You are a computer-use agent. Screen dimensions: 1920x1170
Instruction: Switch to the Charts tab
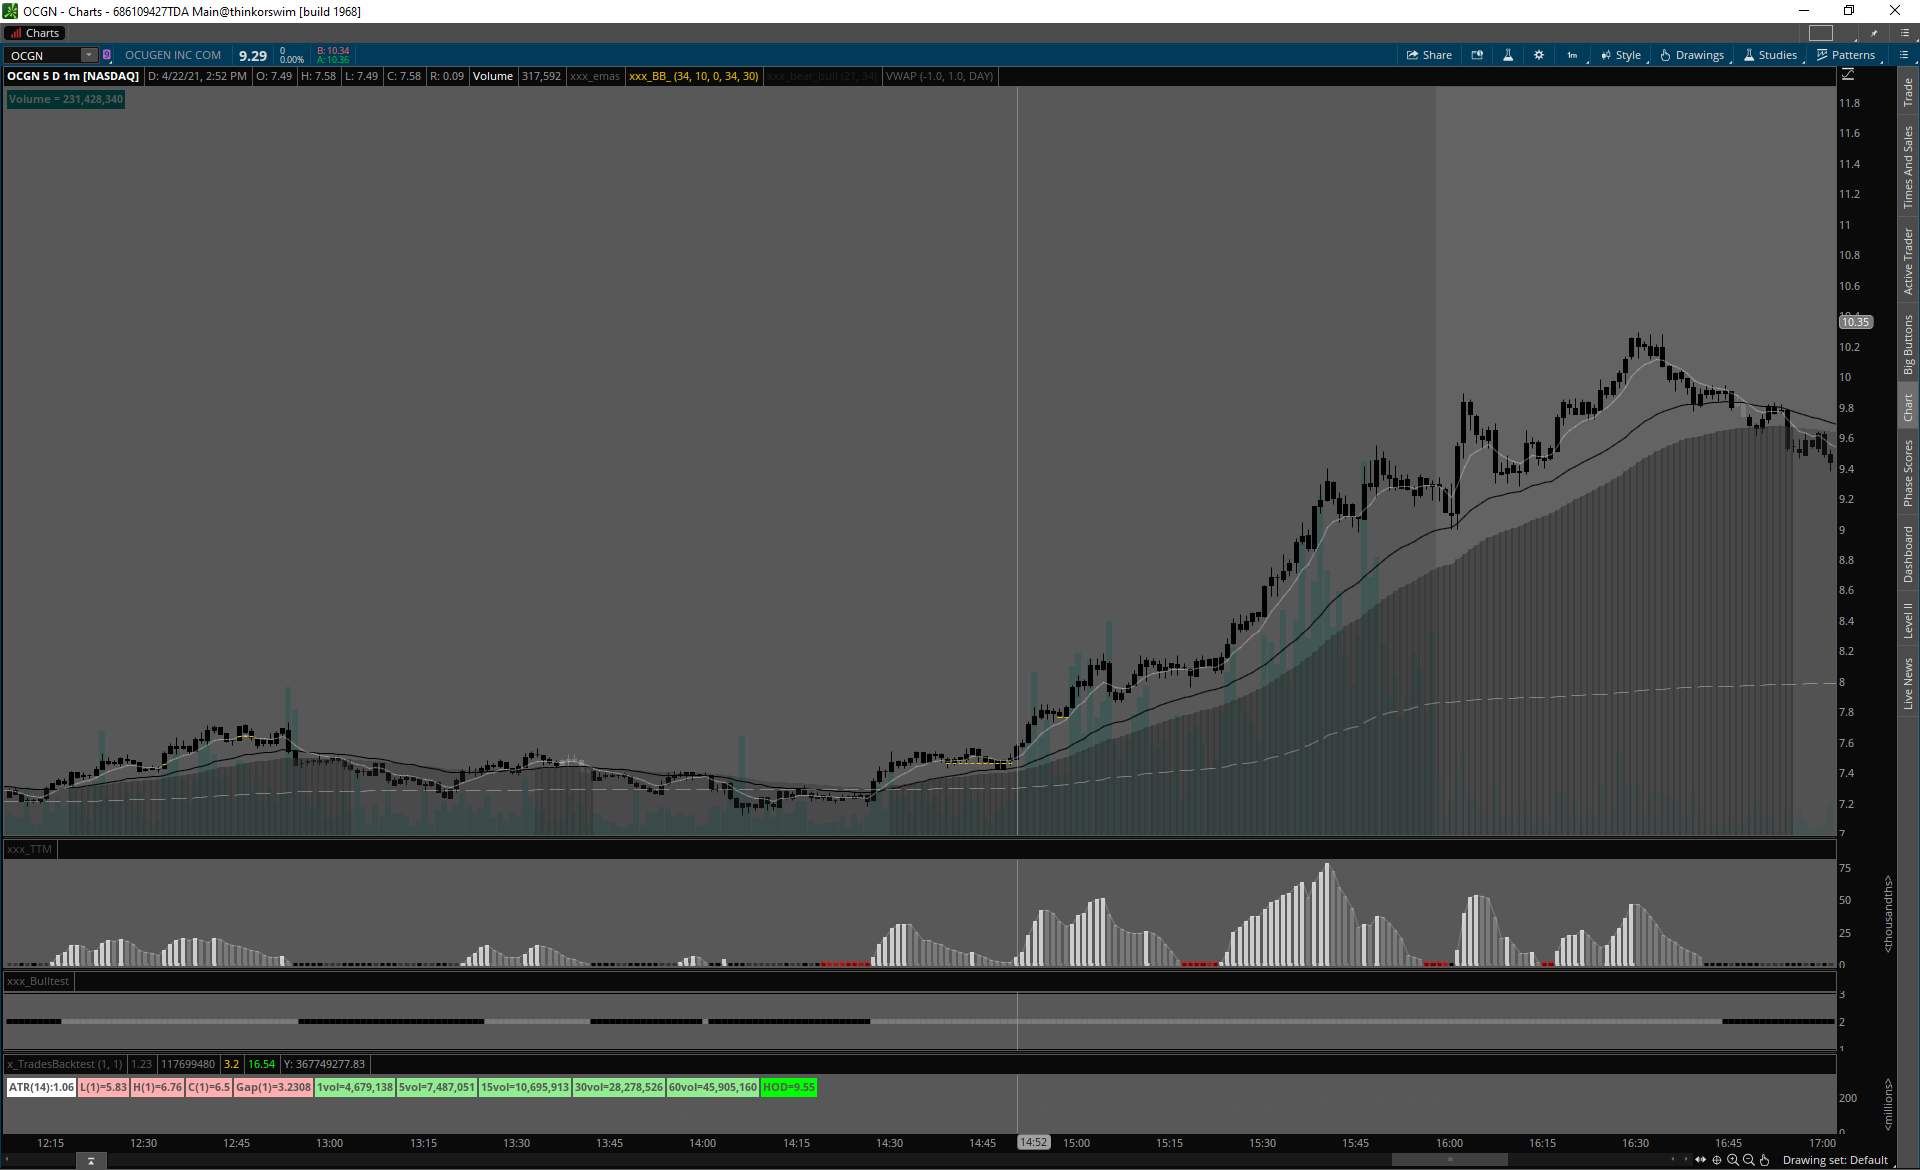[x=35, y=33]
